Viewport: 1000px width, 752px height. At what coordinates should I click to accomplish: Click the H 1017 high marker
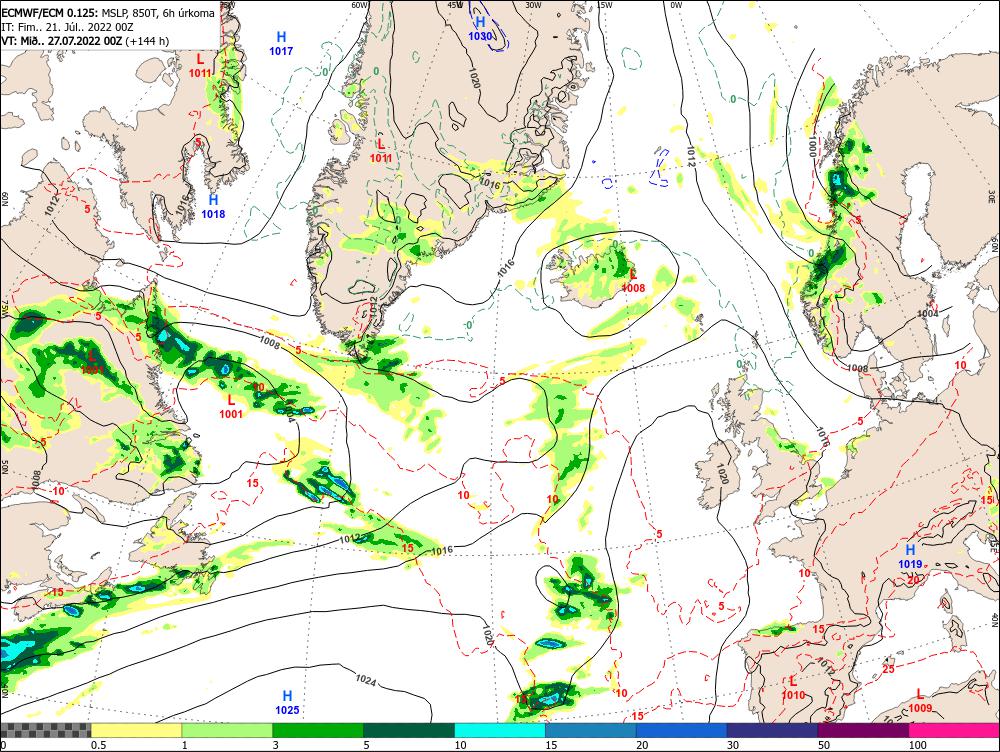(x=281, y=43)
